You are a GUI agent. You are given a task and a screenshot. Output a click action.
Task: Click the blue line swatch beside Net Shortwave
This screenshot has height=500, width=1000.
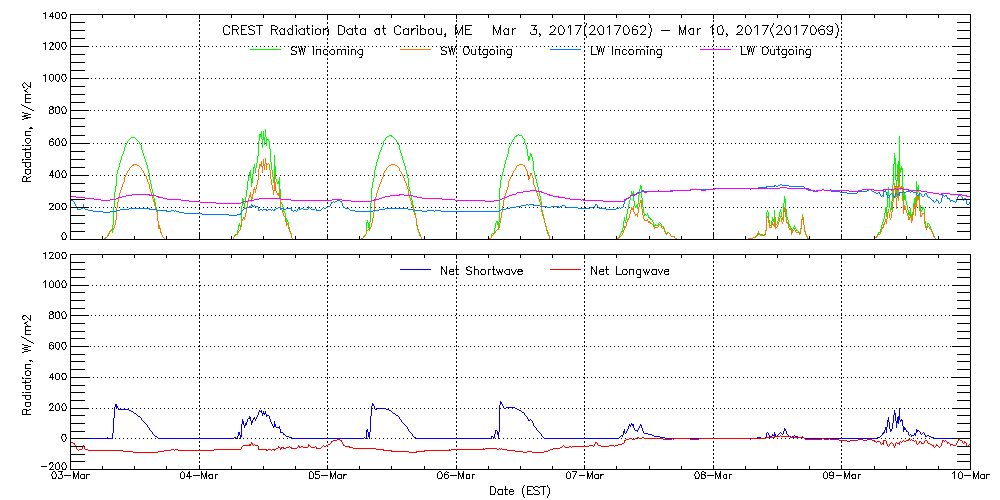click(x=415, y=270)
